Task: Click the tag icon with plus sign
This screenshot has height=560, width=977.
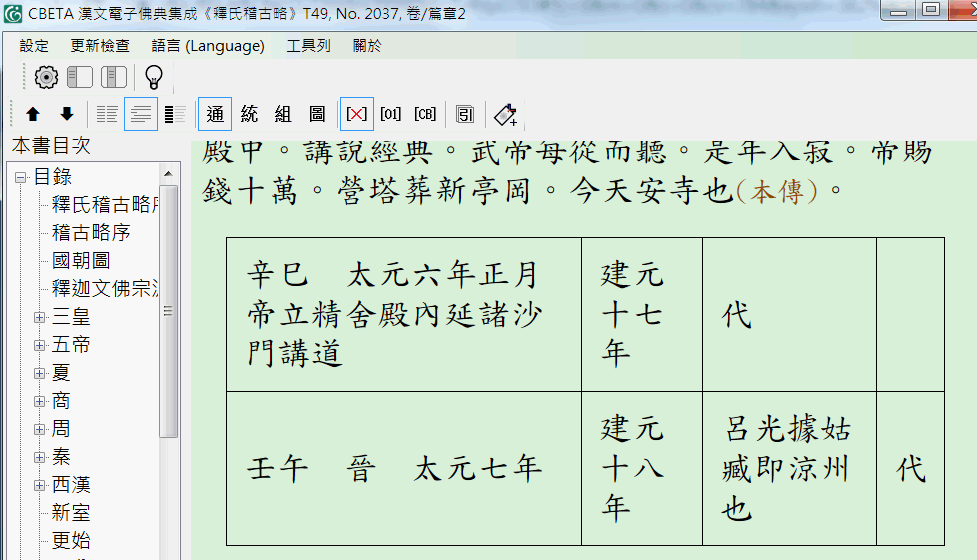Action: click(x=506, y=115)
